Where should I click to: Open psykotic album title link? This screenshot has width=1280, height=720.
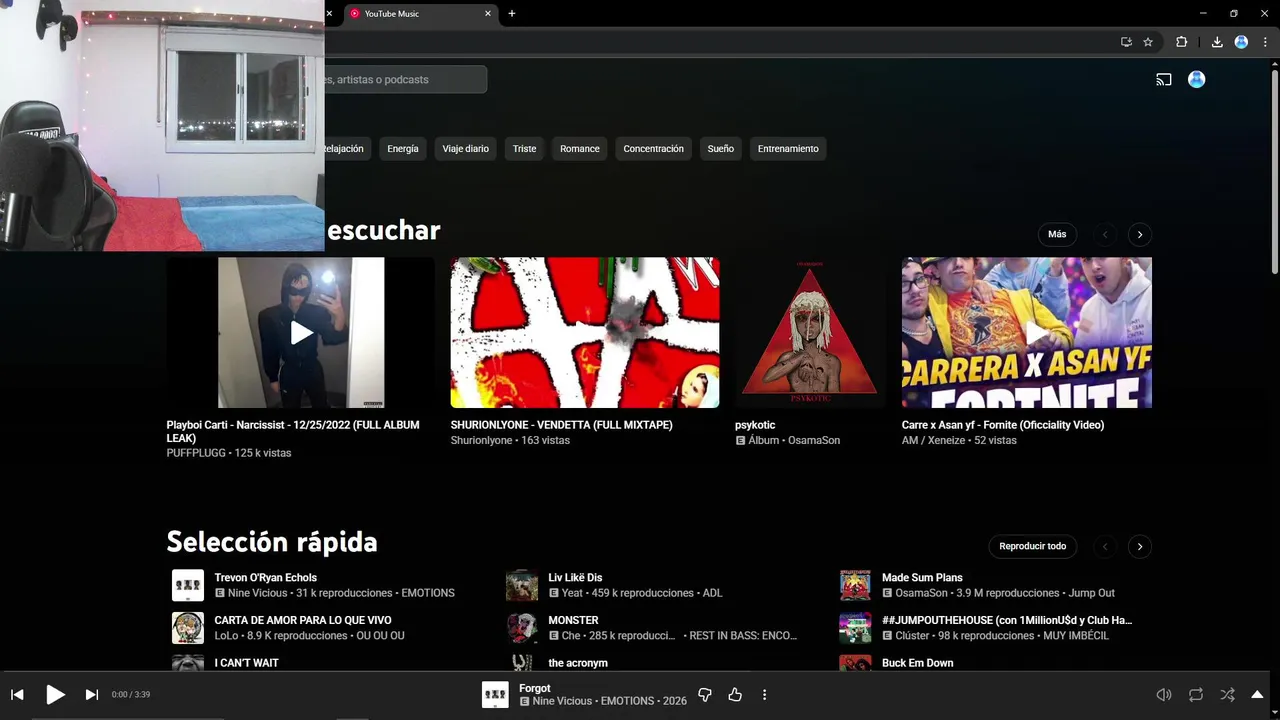(x=755, y=425)
